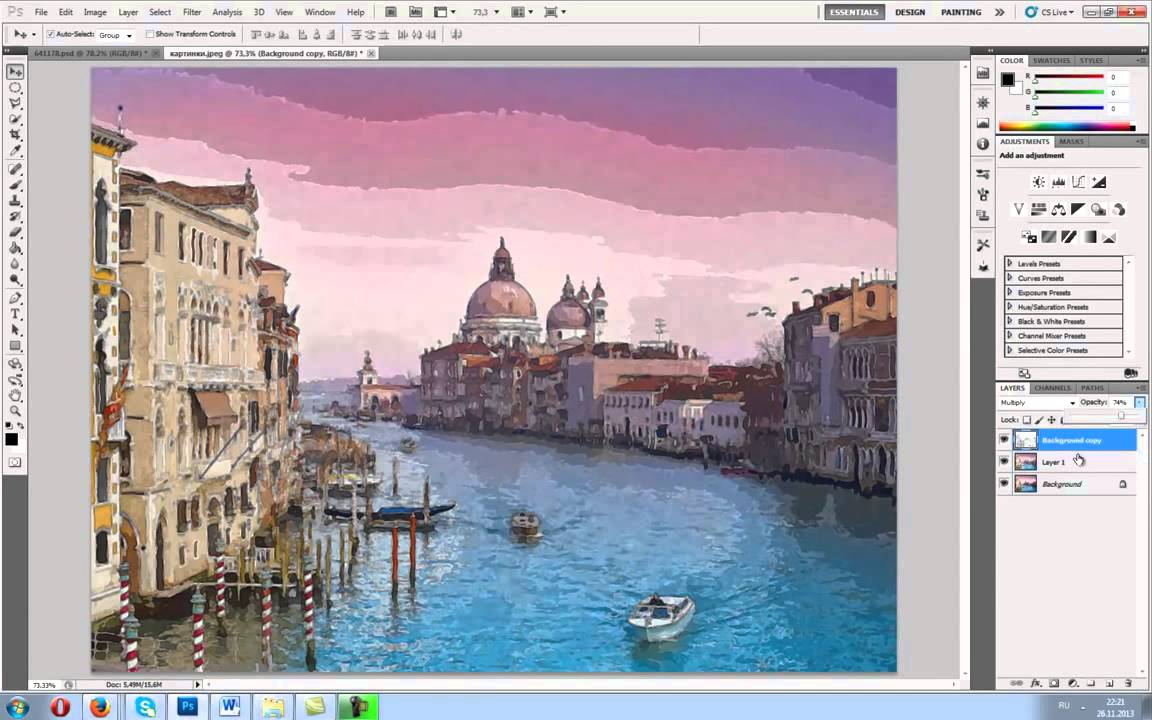Expand Hue/Saturation Presets
Image resolution: width=1152 pixels, height=720 pixels.
pyautogui.click(x=1009, y=307)
